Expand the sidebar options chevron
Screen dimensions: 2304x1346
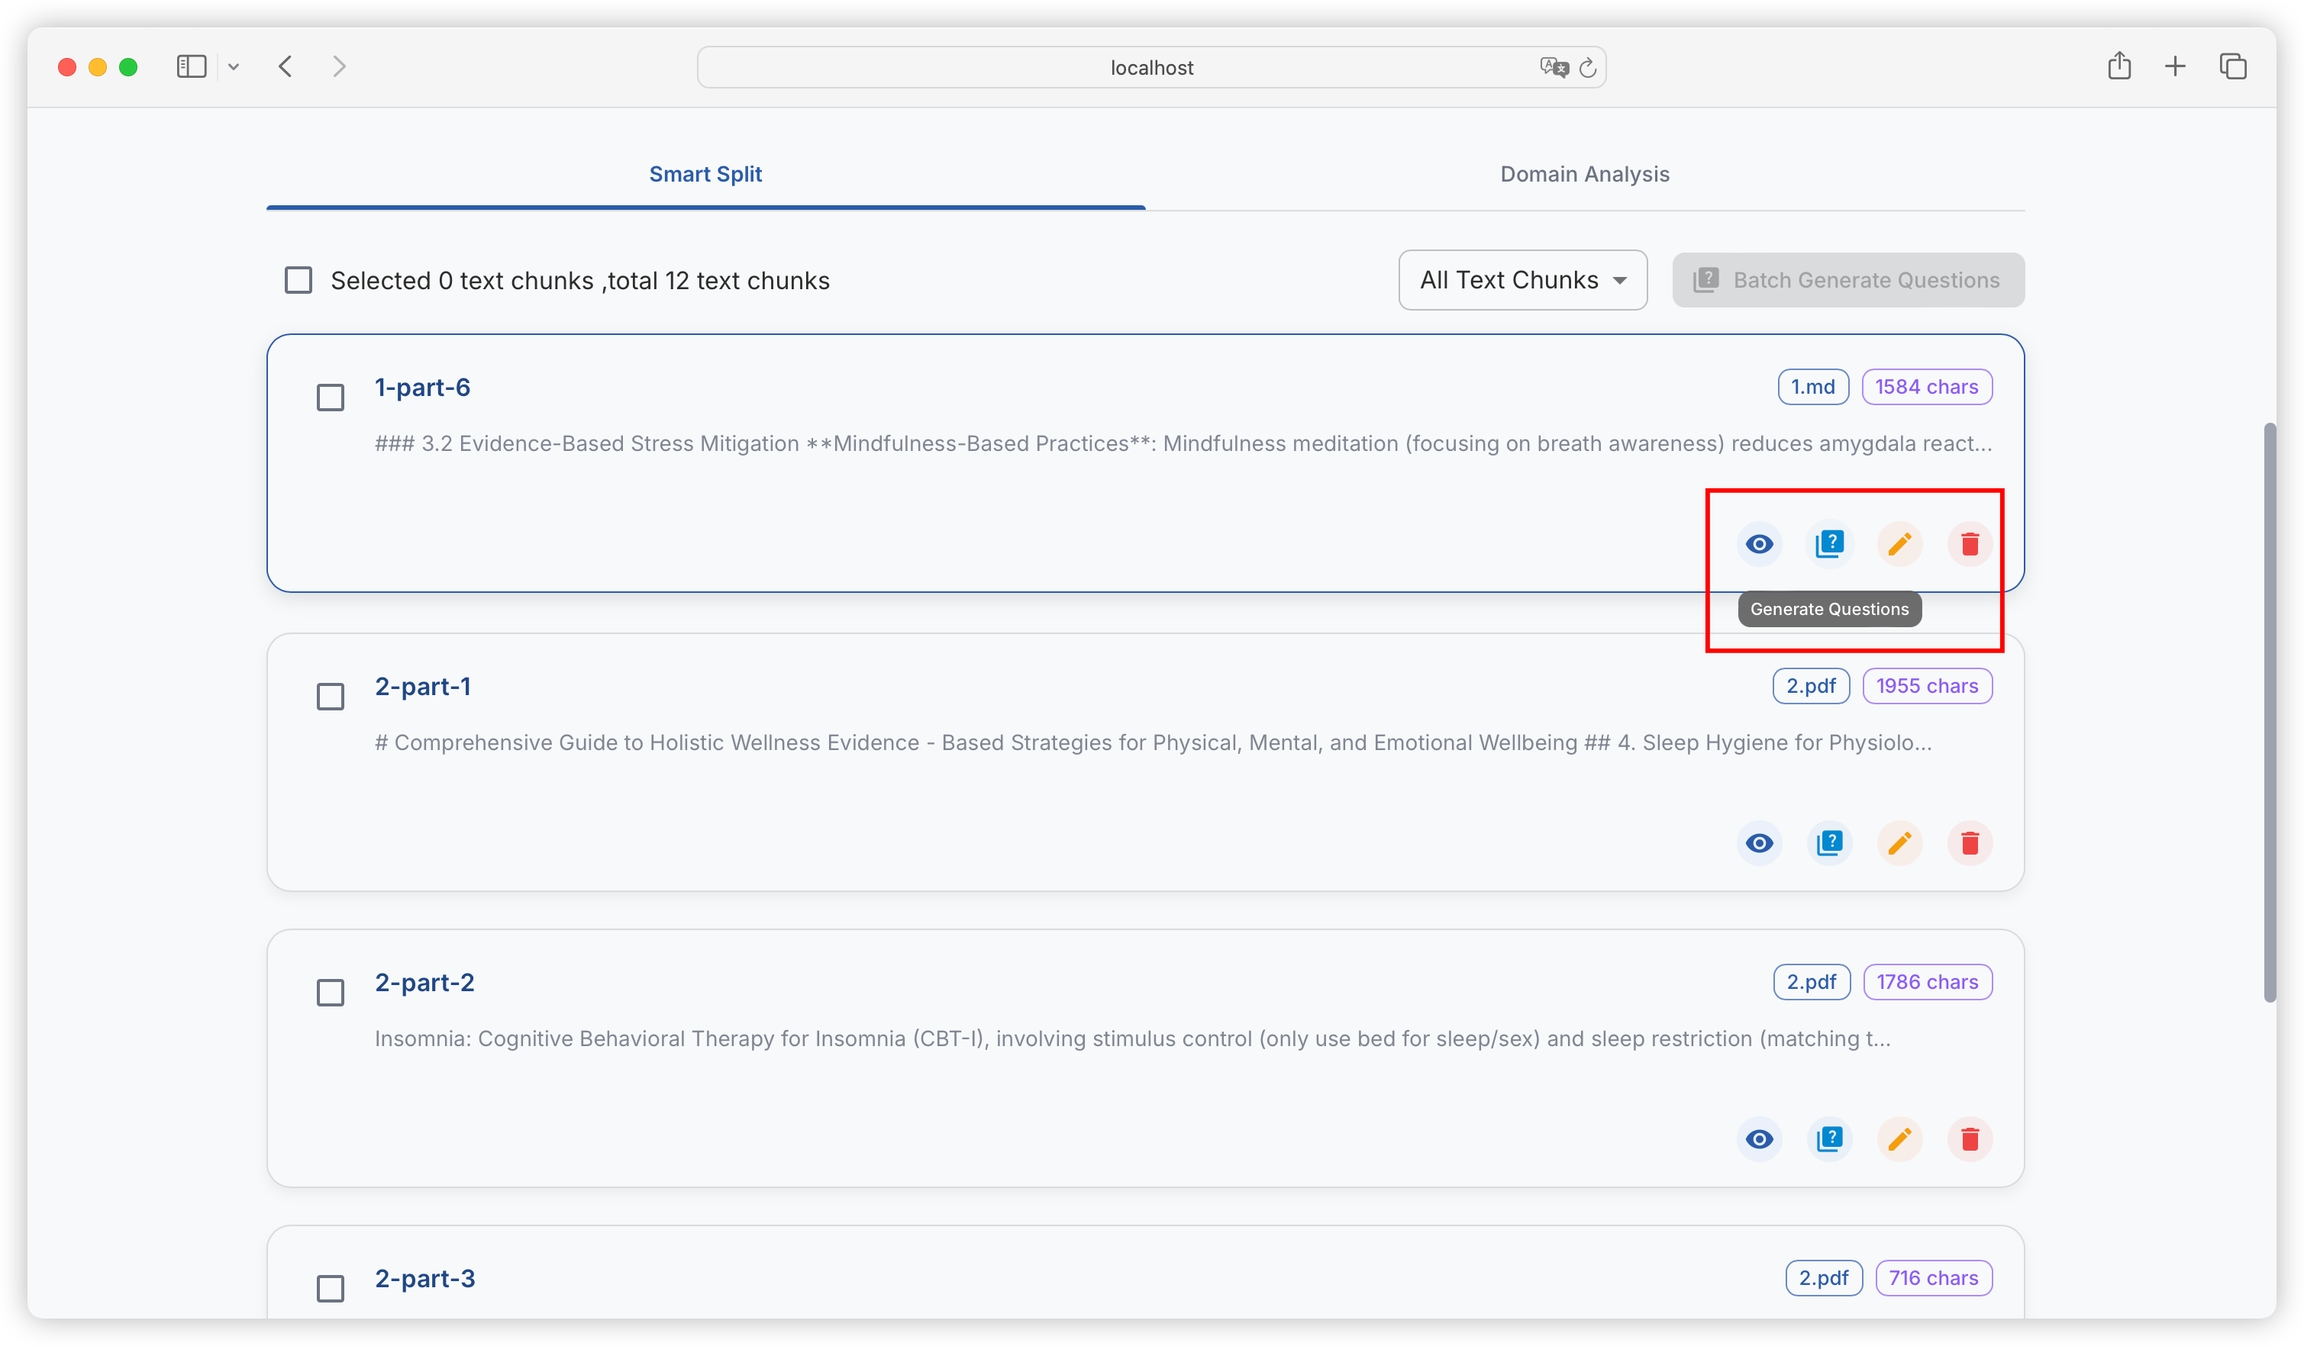click(233, 67)
